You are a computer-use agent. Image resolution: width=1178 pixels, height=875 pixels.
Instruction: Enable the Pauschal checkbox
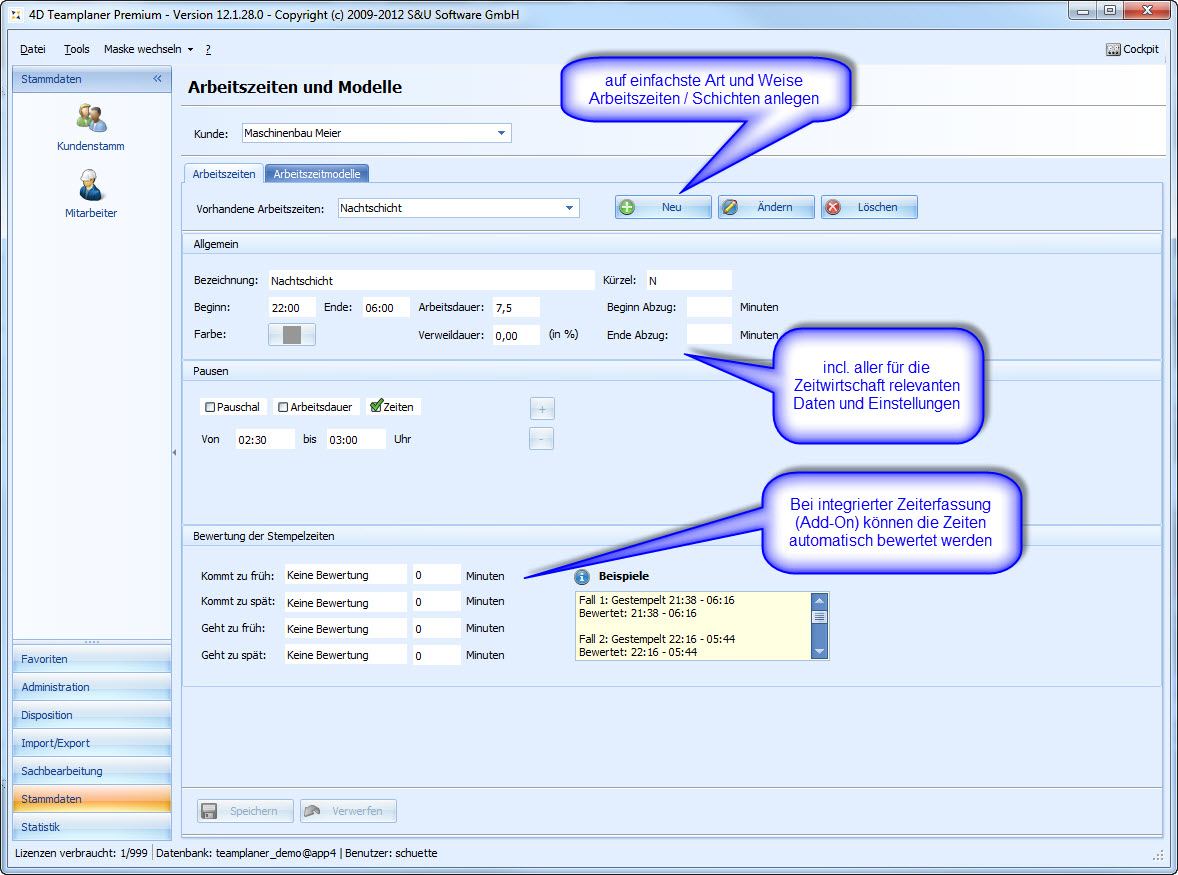pos(210,407)
